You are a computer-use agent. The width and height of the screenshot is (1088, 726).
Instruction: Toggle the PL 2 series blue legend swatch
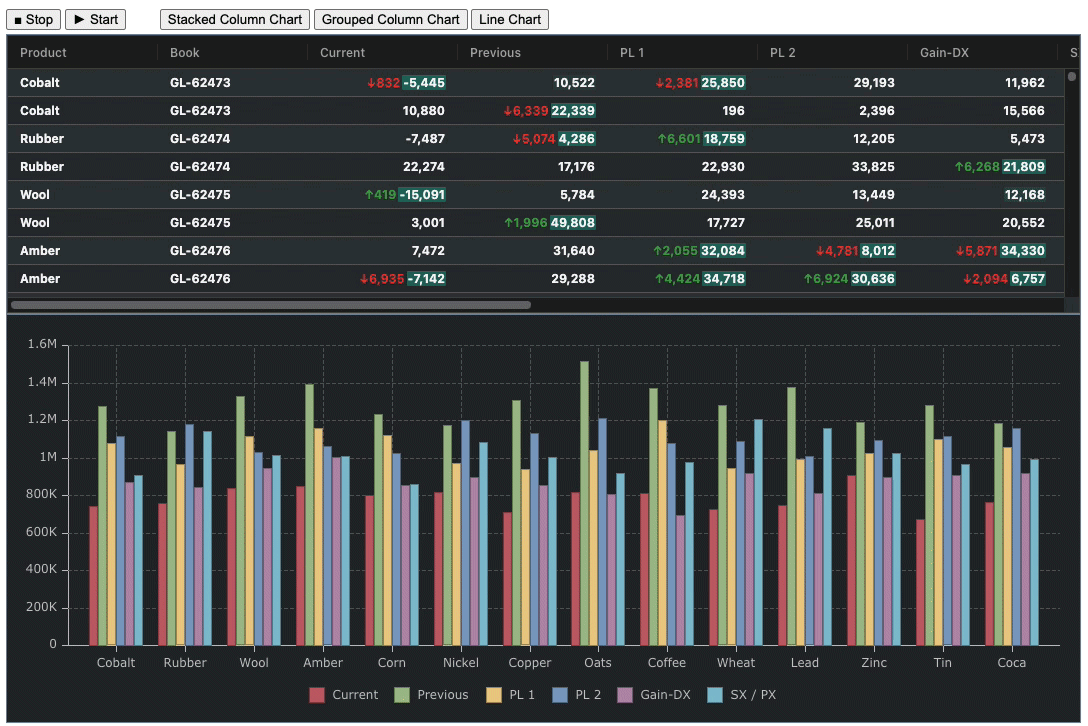tap(560, 695)
